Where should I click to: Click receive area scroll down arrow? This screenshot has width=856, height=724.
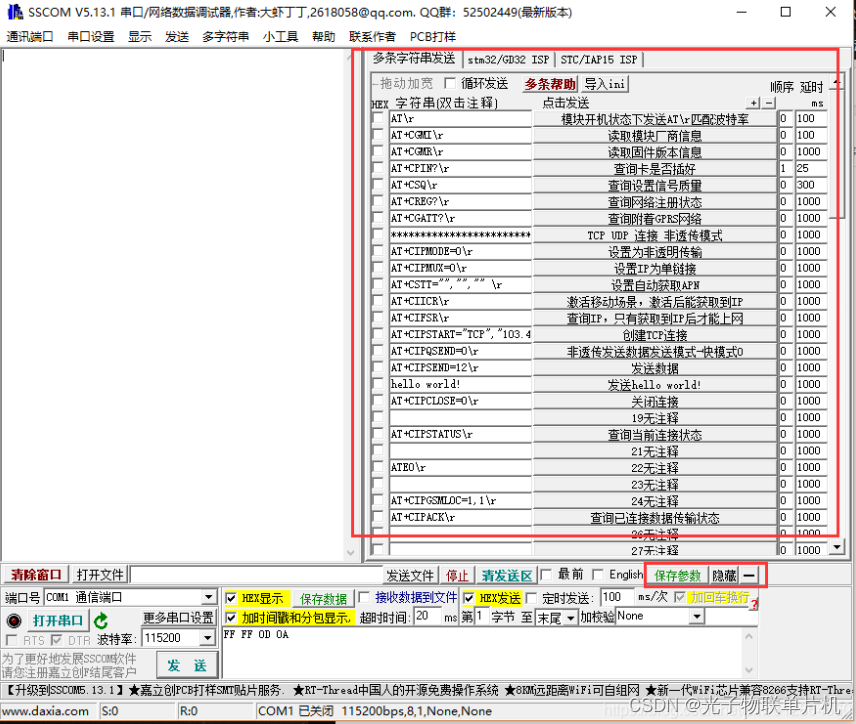350,553
